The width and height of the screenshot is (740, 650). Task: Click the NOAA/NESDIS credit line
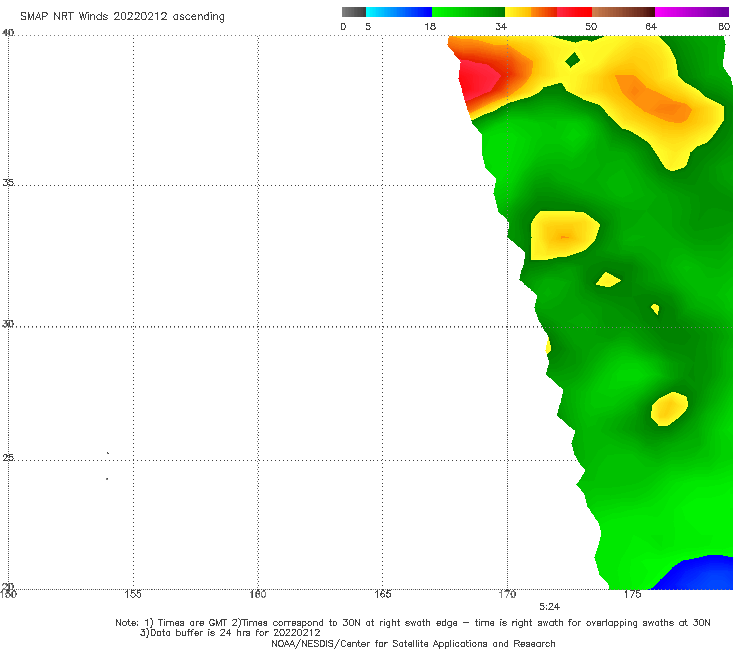click(413, 644)
